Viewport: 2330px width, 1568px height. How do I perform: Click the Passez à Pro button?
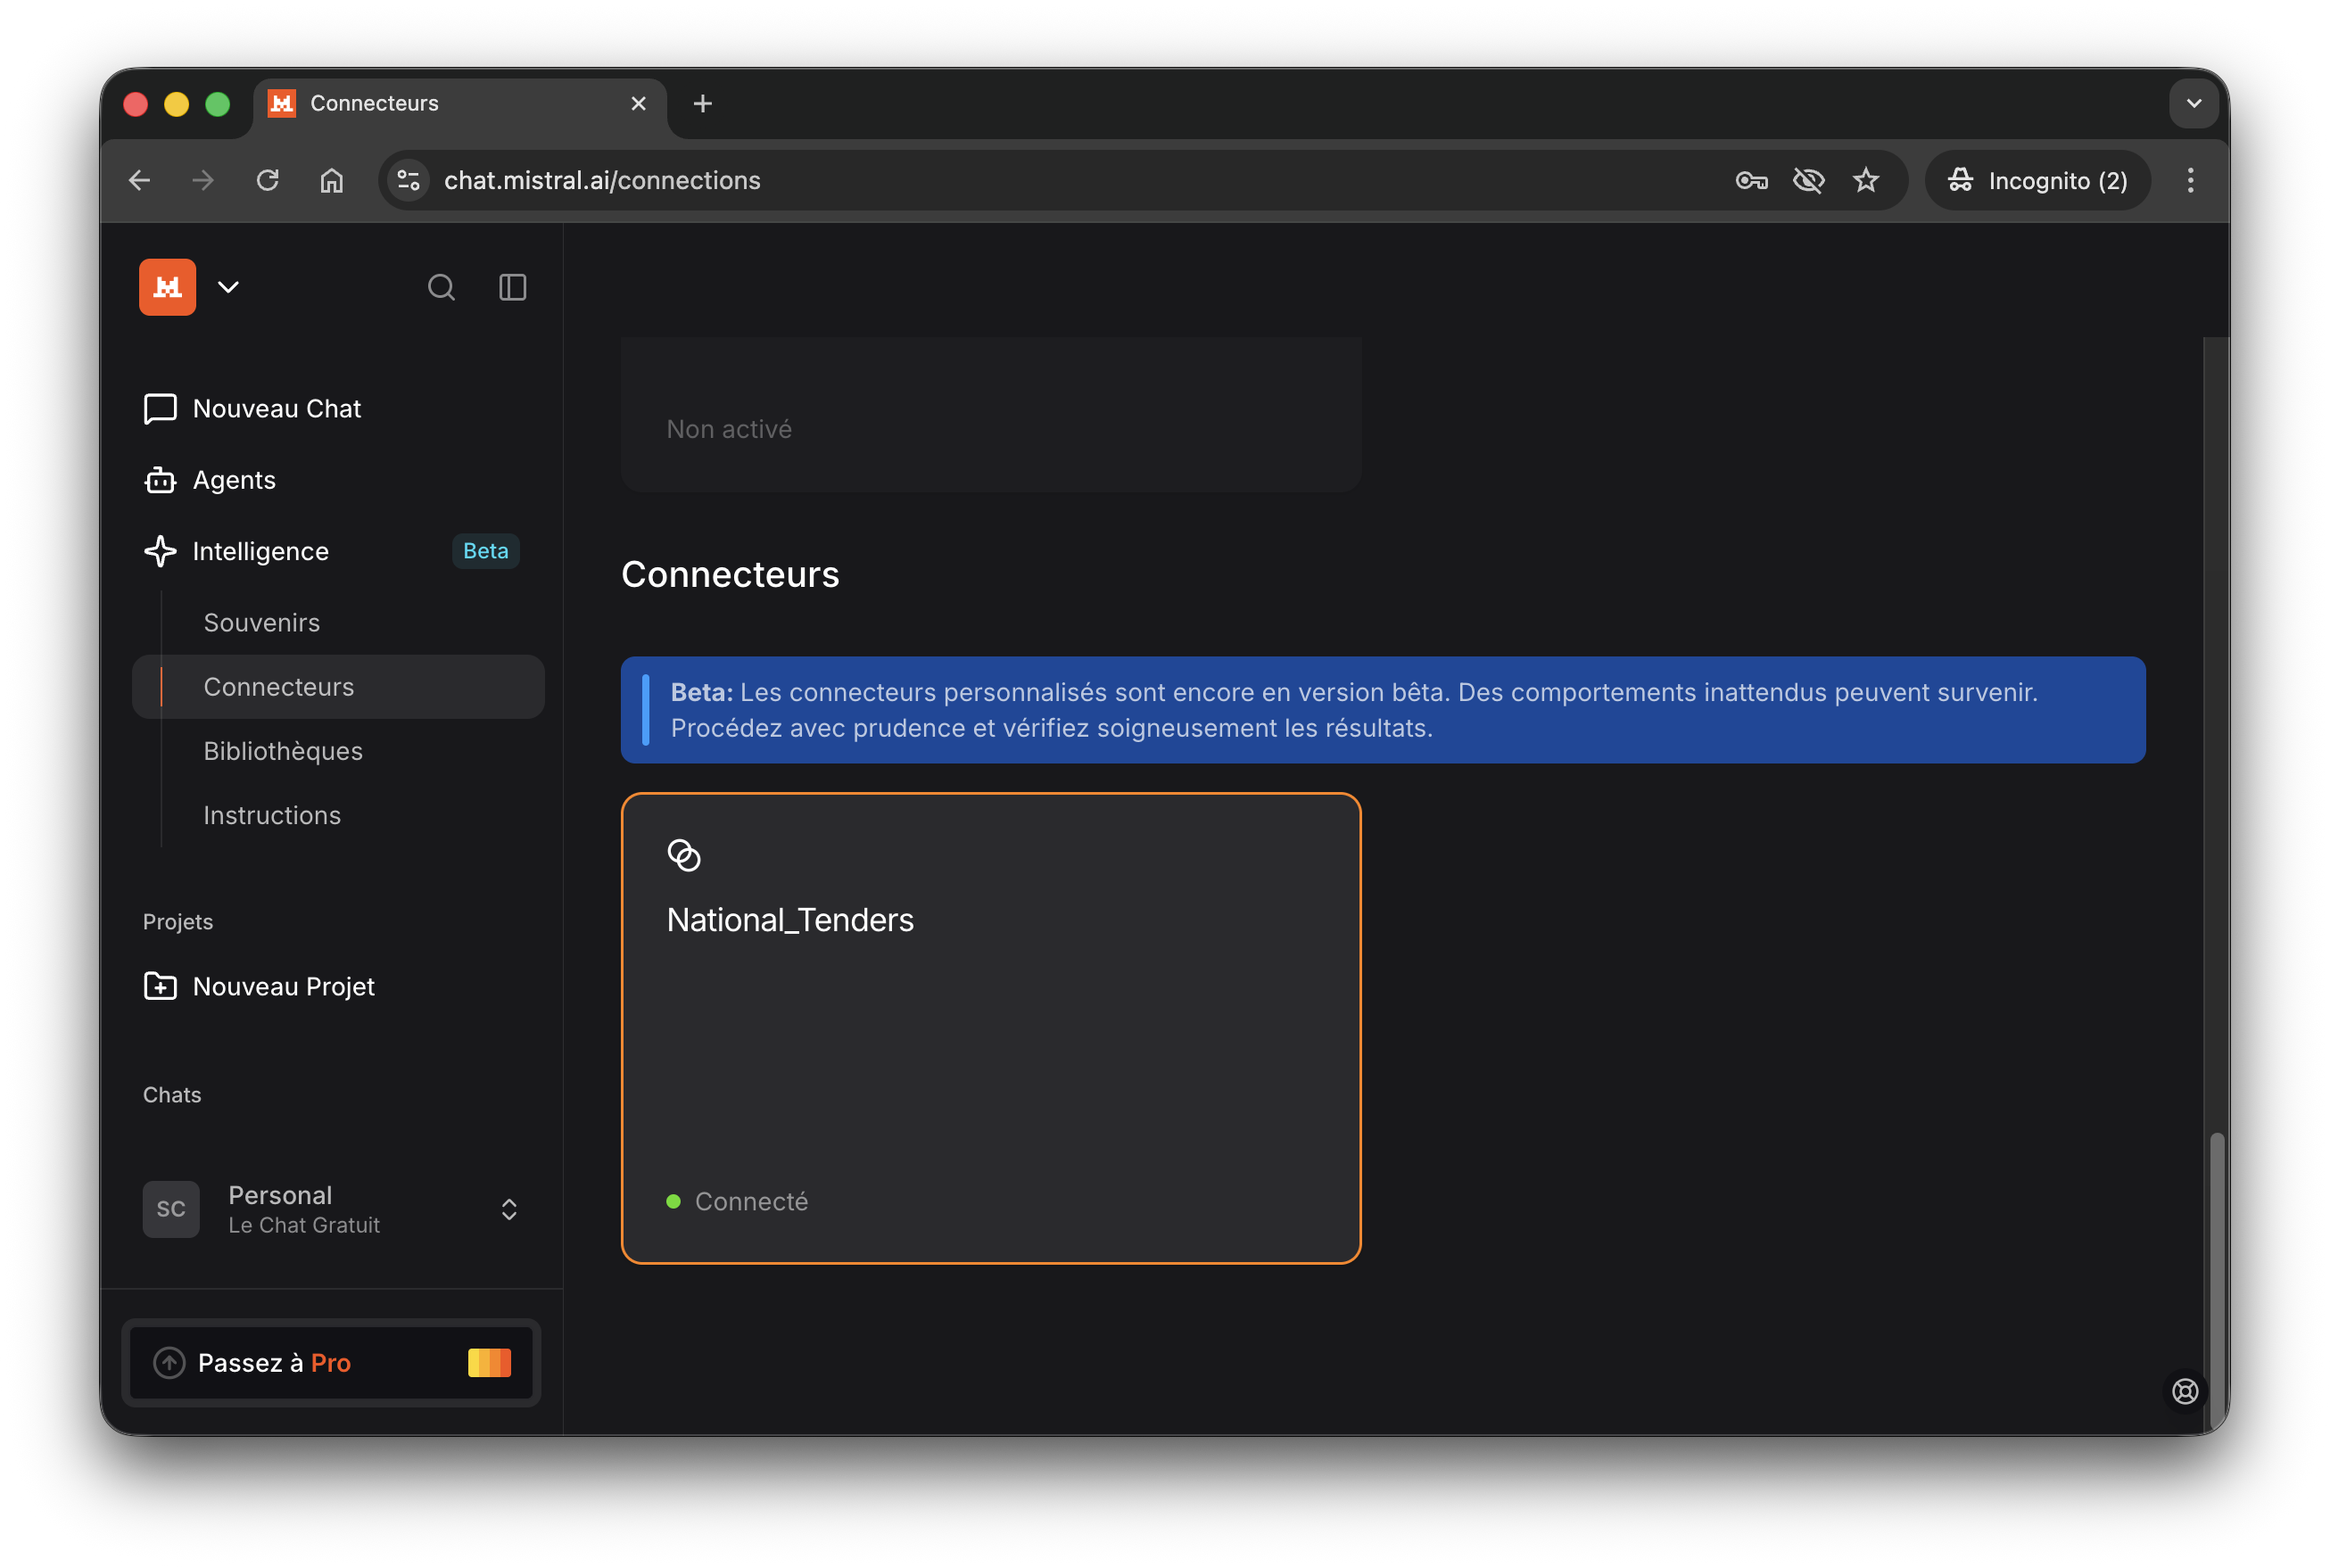click(331, 1362)
